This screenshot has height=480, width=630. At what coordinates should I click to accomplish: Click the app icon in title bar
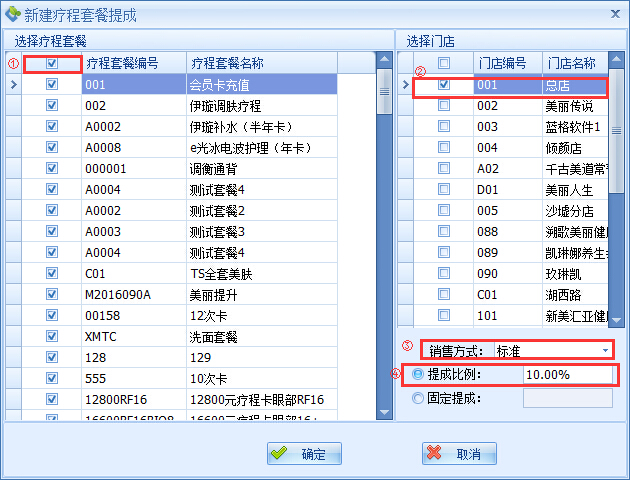click(x=12, y=15)
